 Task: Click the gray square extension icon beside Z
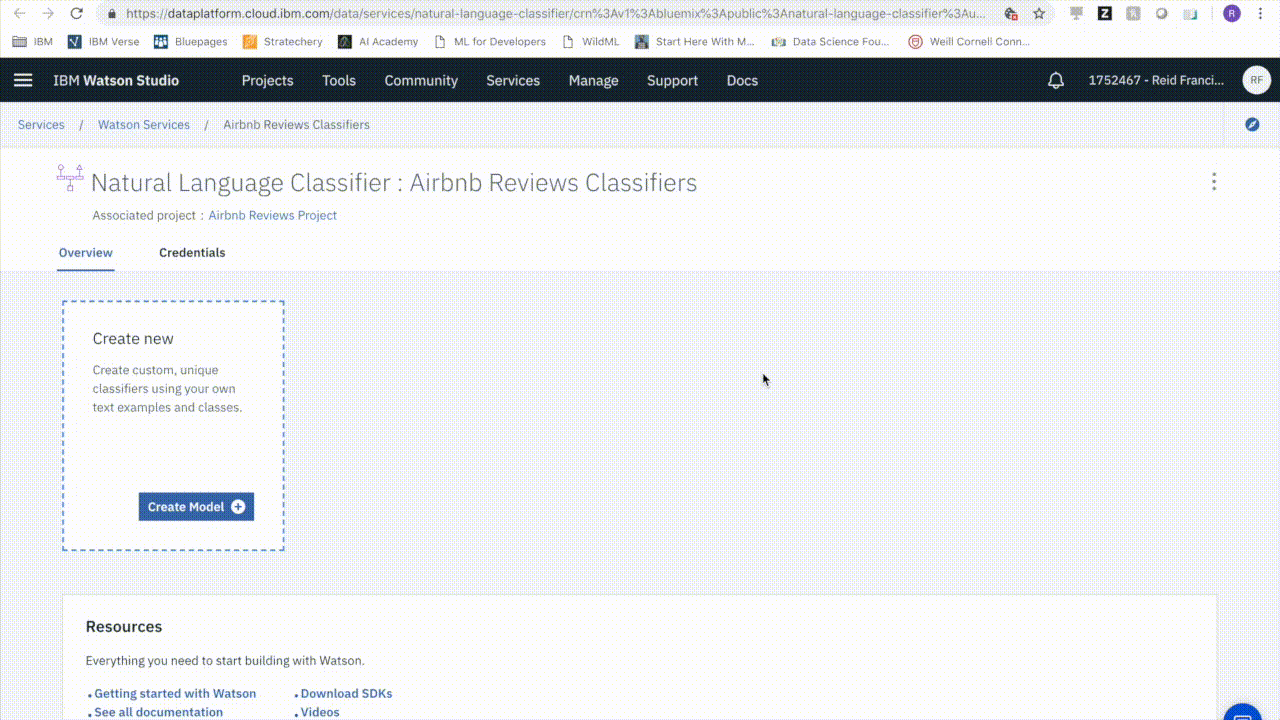(1132, 14)
